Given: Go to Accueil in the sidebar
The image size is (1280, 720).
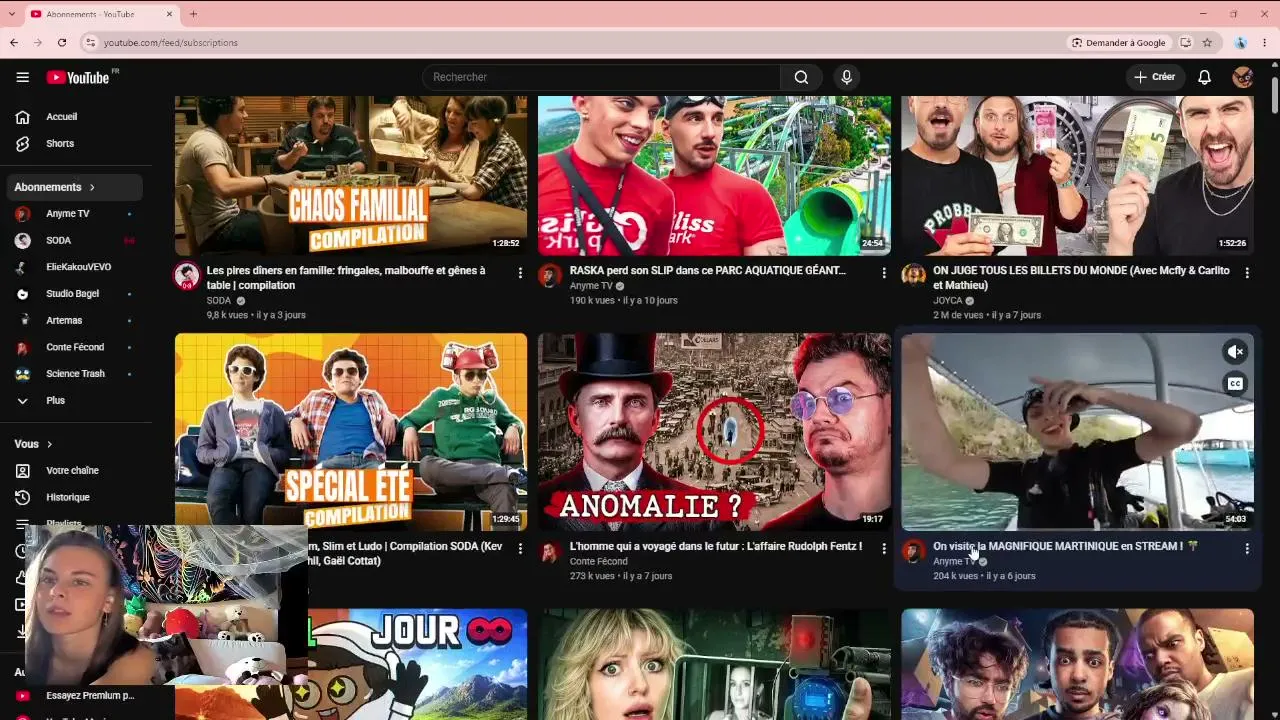Looking at the screenshot, I should (x=75, y=117).
